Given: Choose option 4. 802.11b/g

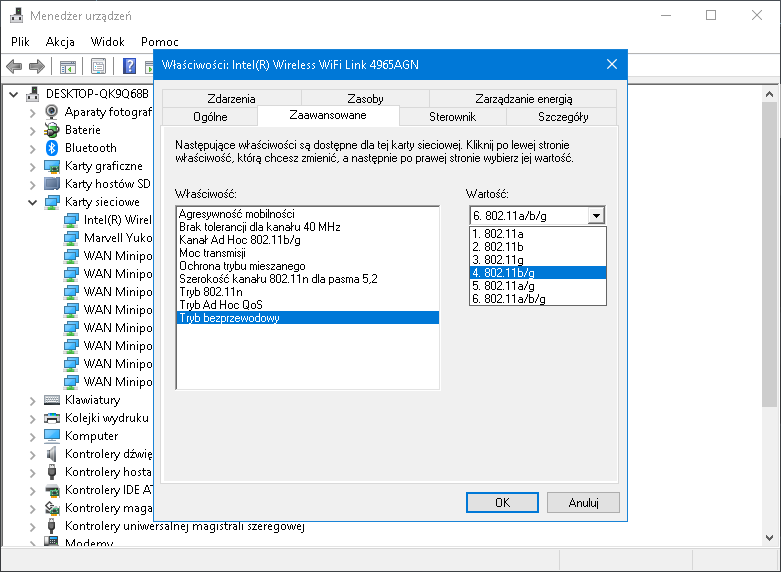Looking at the screenshot, I should [538, 273].
